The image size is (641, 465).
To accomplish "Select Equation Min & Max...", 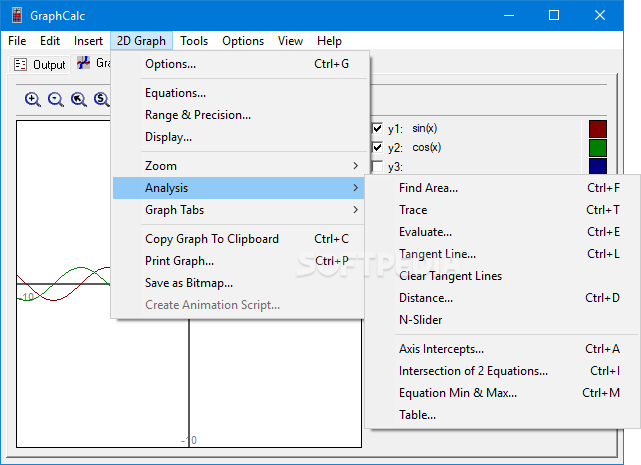I will click(x=502, y=393).
